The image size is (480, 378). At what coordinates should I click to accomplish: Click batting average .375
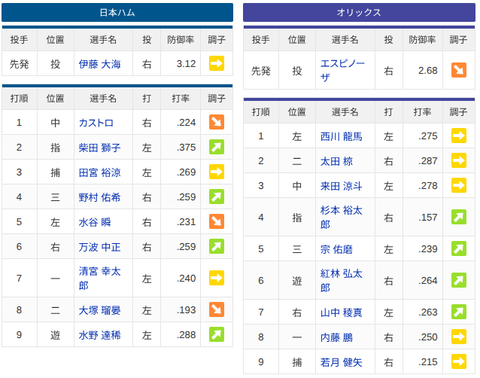pos(186,147)
